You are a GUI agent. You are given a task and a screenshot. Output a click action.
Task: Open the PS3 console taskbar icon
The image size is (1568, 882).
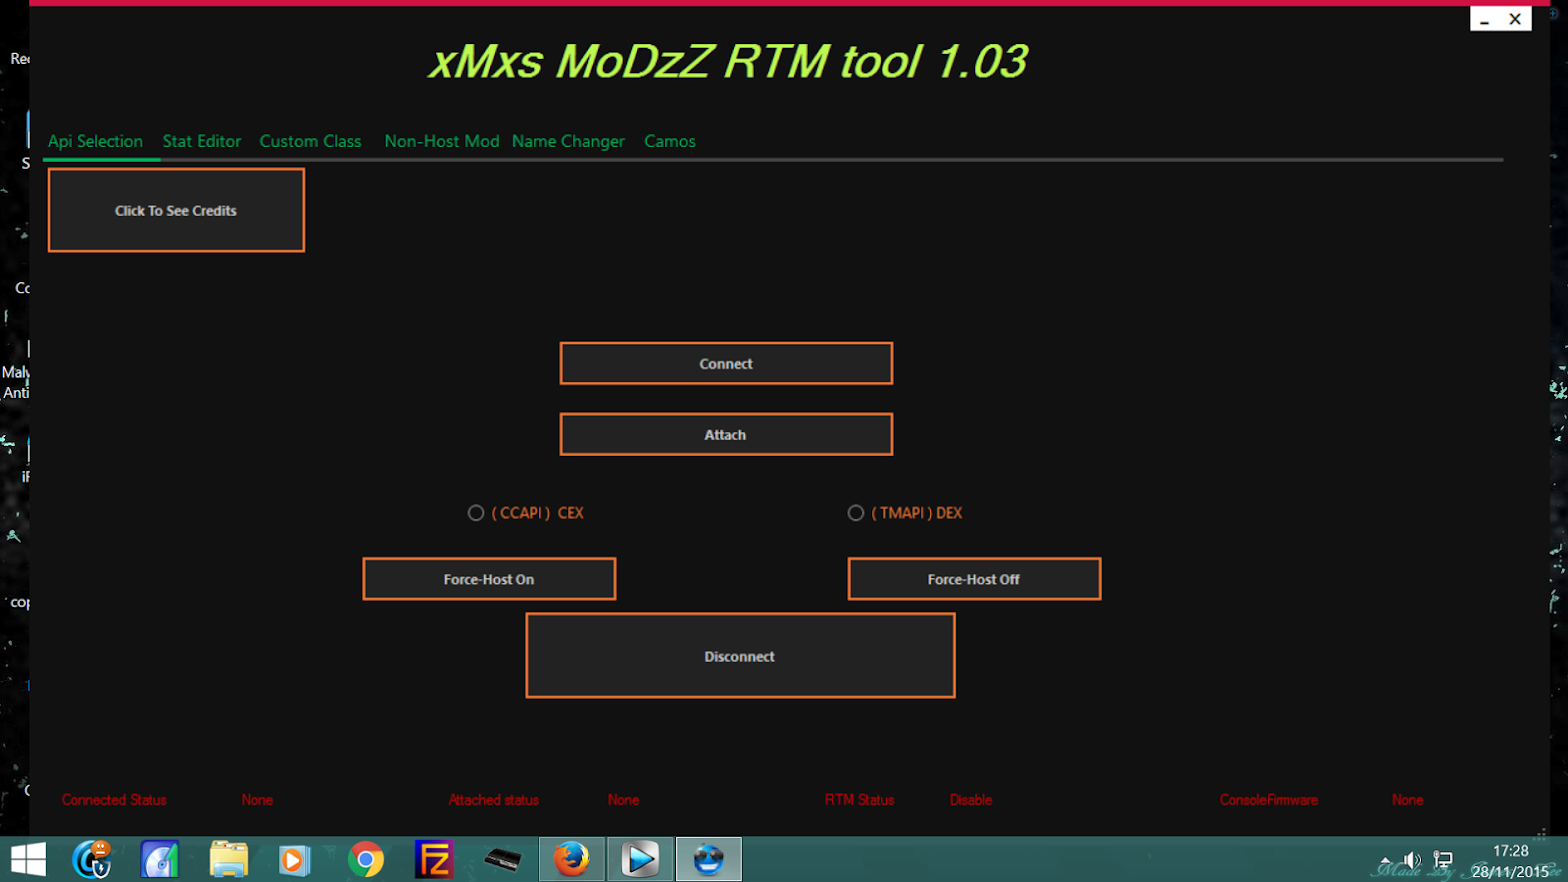coord(502,860)
